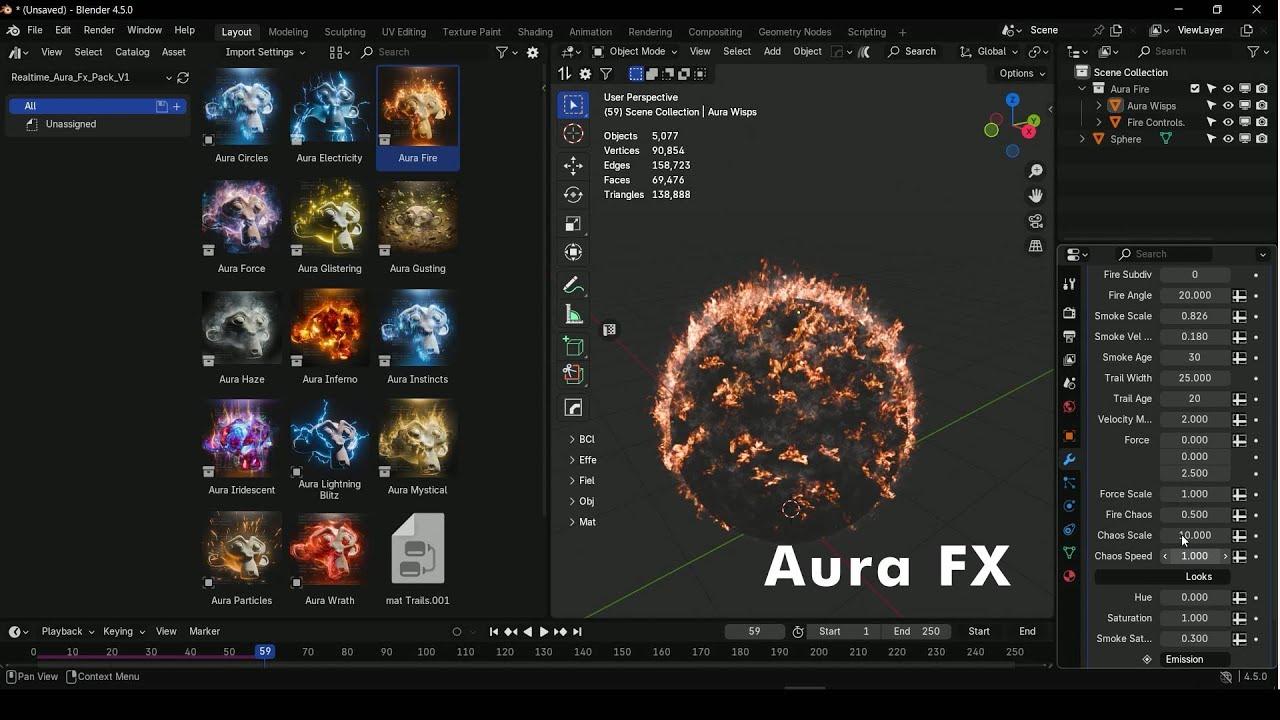Viewport: 1280px width, 720px height.
Task: Adjust the Smoke Scale 0.826 field
Action: tap(1194, 316)
